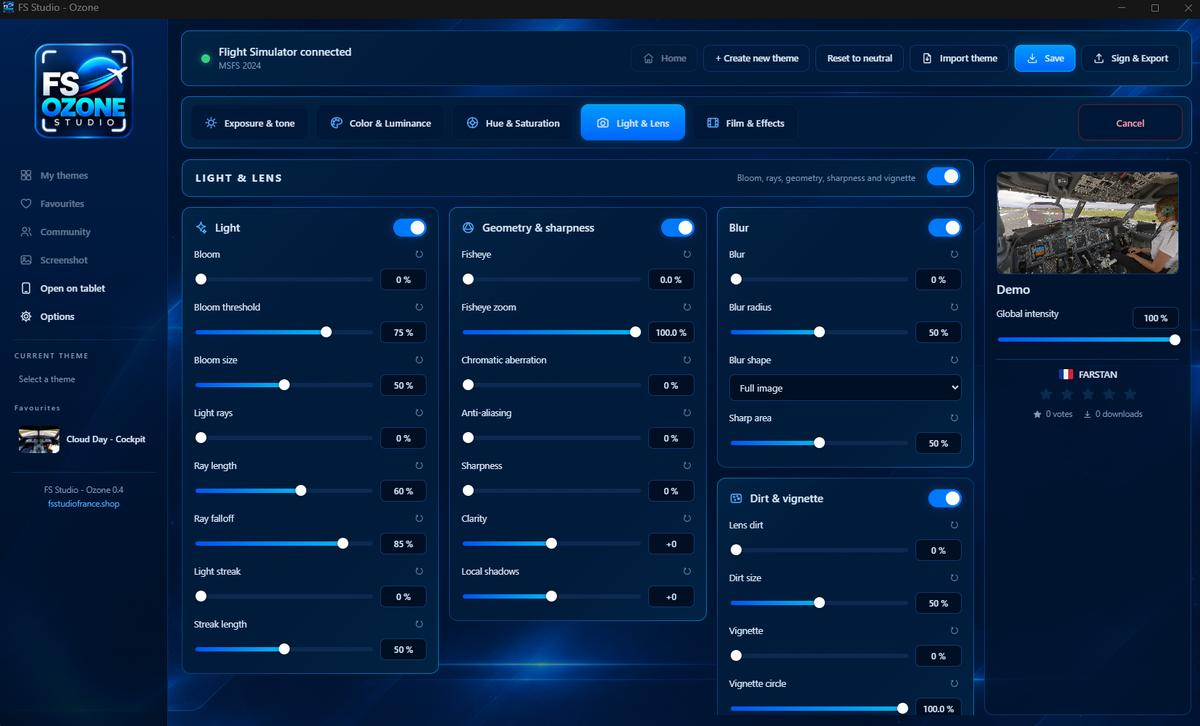Disable the Light section toggle
The image size is (1200, 726).
(x=409, y=228)
